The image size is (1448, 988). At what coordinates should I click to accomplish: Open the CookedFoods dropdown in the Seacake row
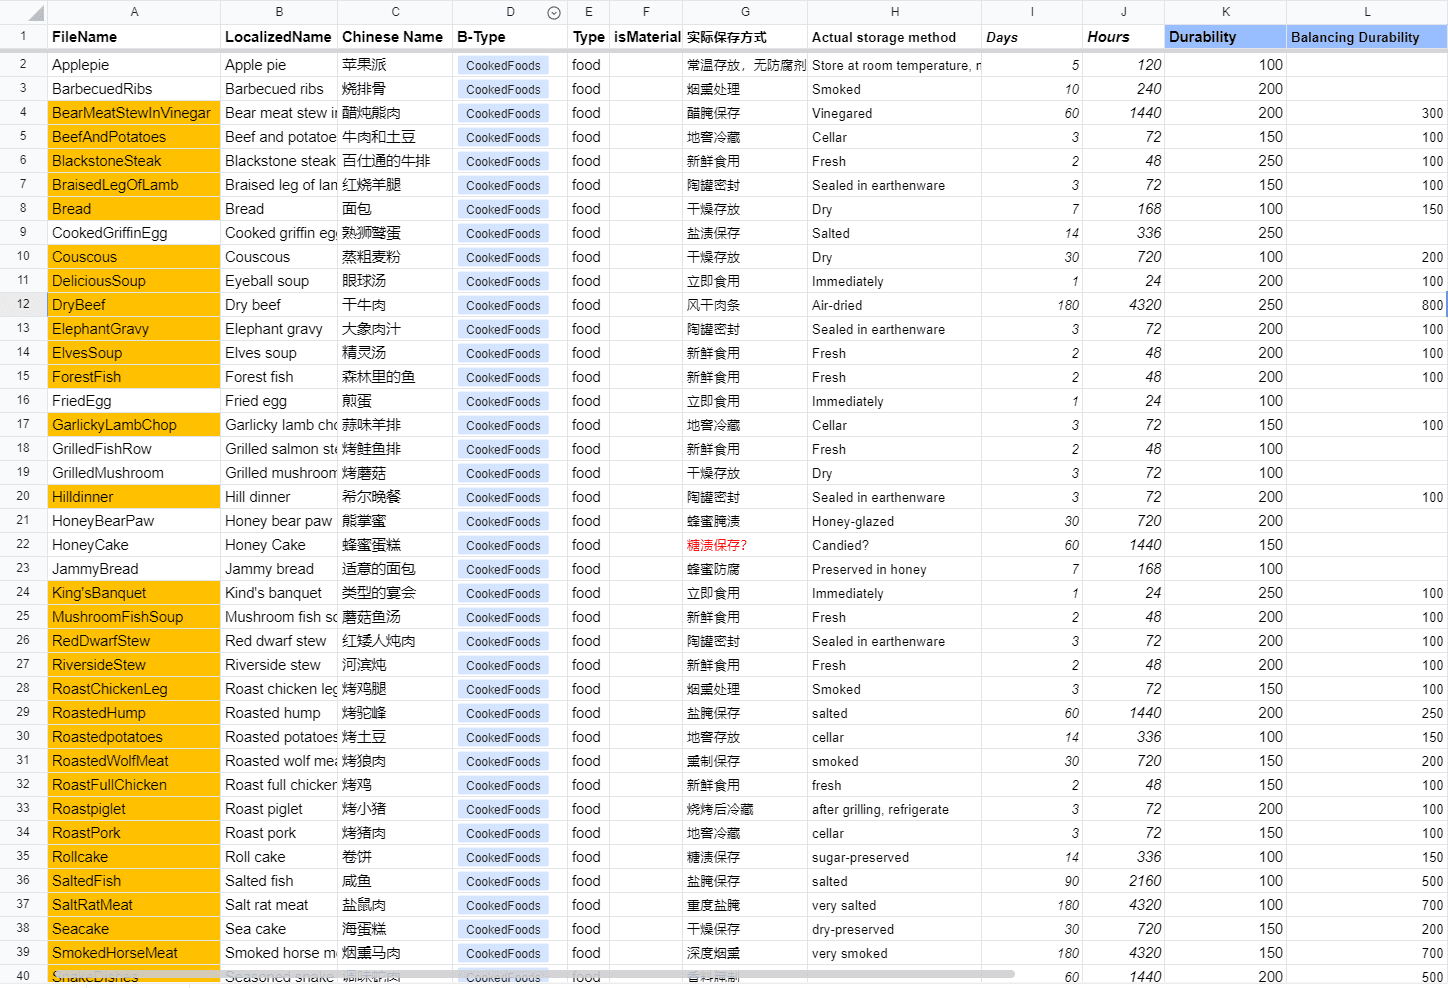click(503, 929)
